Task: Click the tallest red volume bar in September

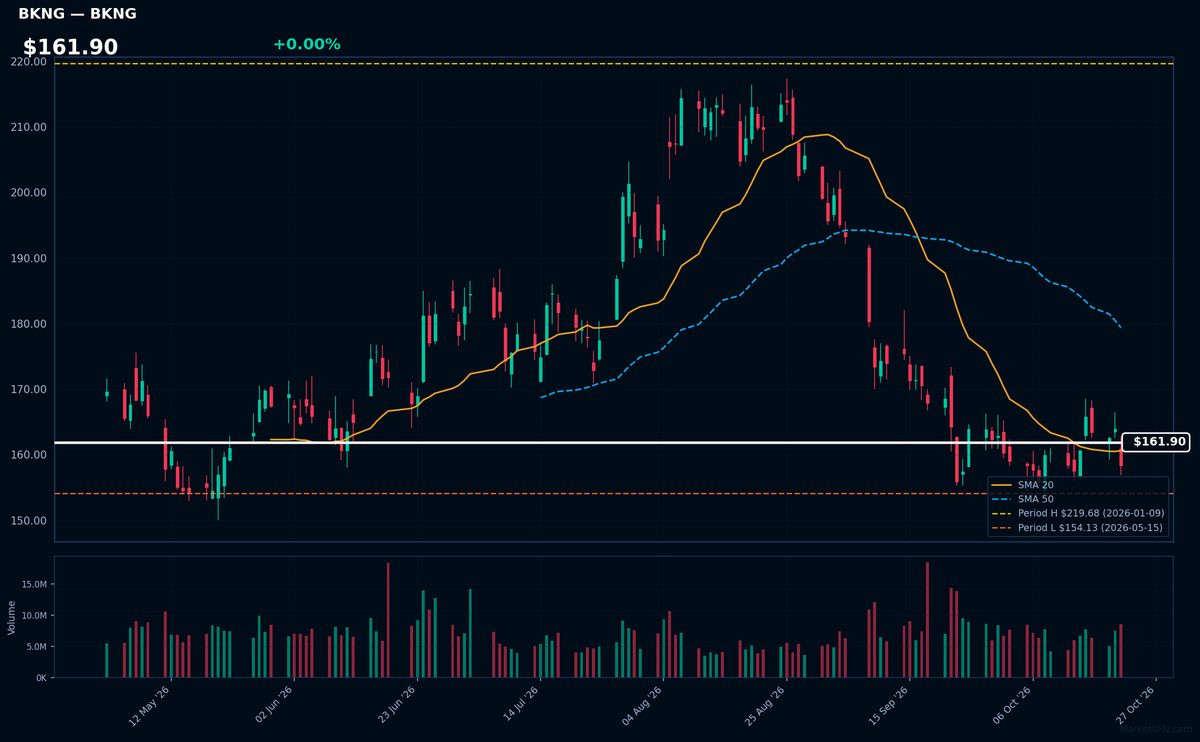Action: coord(927,620)
